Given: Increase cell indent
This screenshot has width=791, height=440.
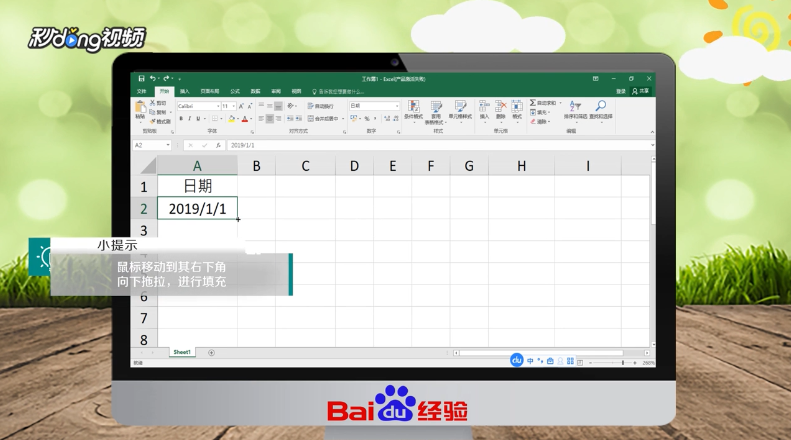Looking at the screenshot, I should pyautogui.click(x=299, y=119).
